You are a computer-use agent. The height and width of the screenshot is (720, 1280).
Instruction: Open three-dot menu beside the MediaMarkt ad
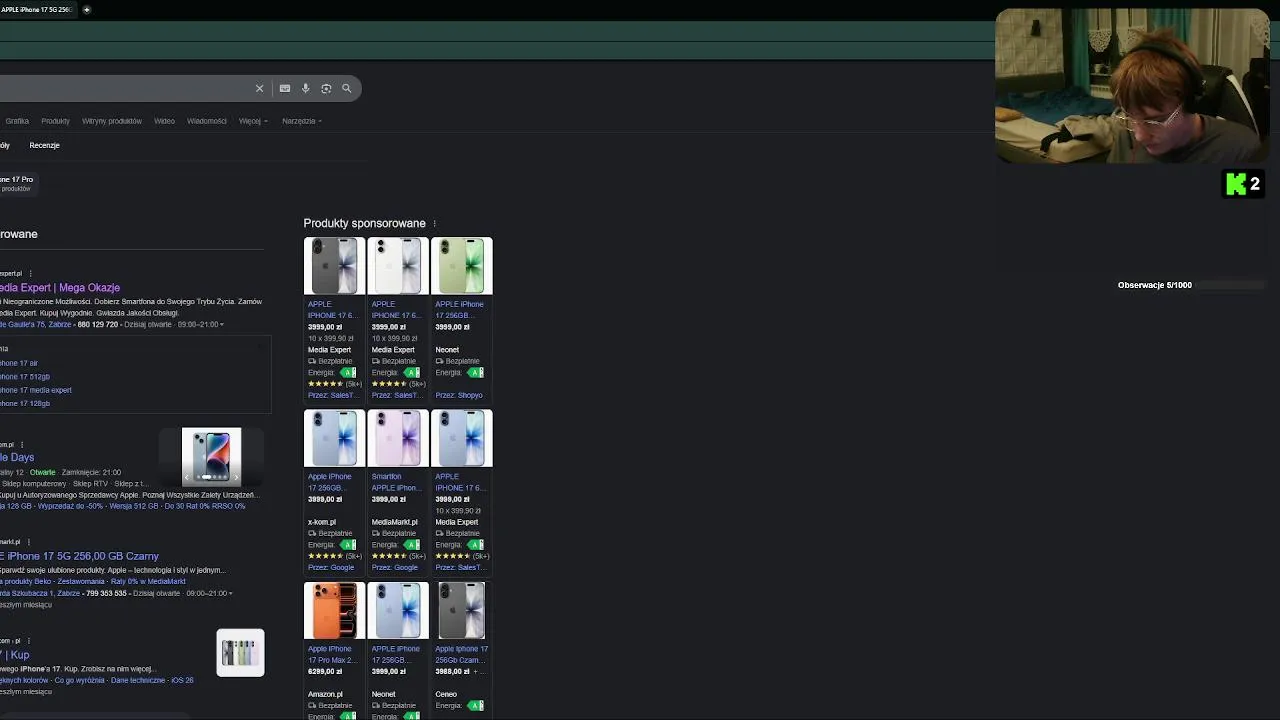point(28,542)
